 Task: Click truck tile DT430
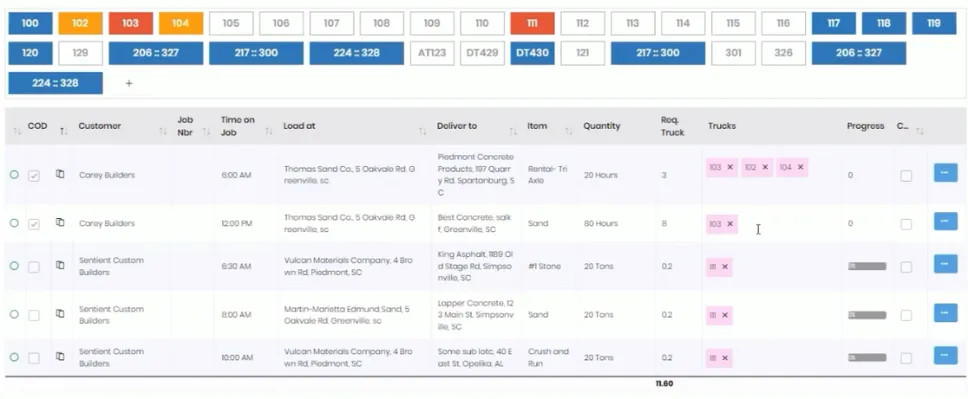pyautogui.click(x=532, y=53)
